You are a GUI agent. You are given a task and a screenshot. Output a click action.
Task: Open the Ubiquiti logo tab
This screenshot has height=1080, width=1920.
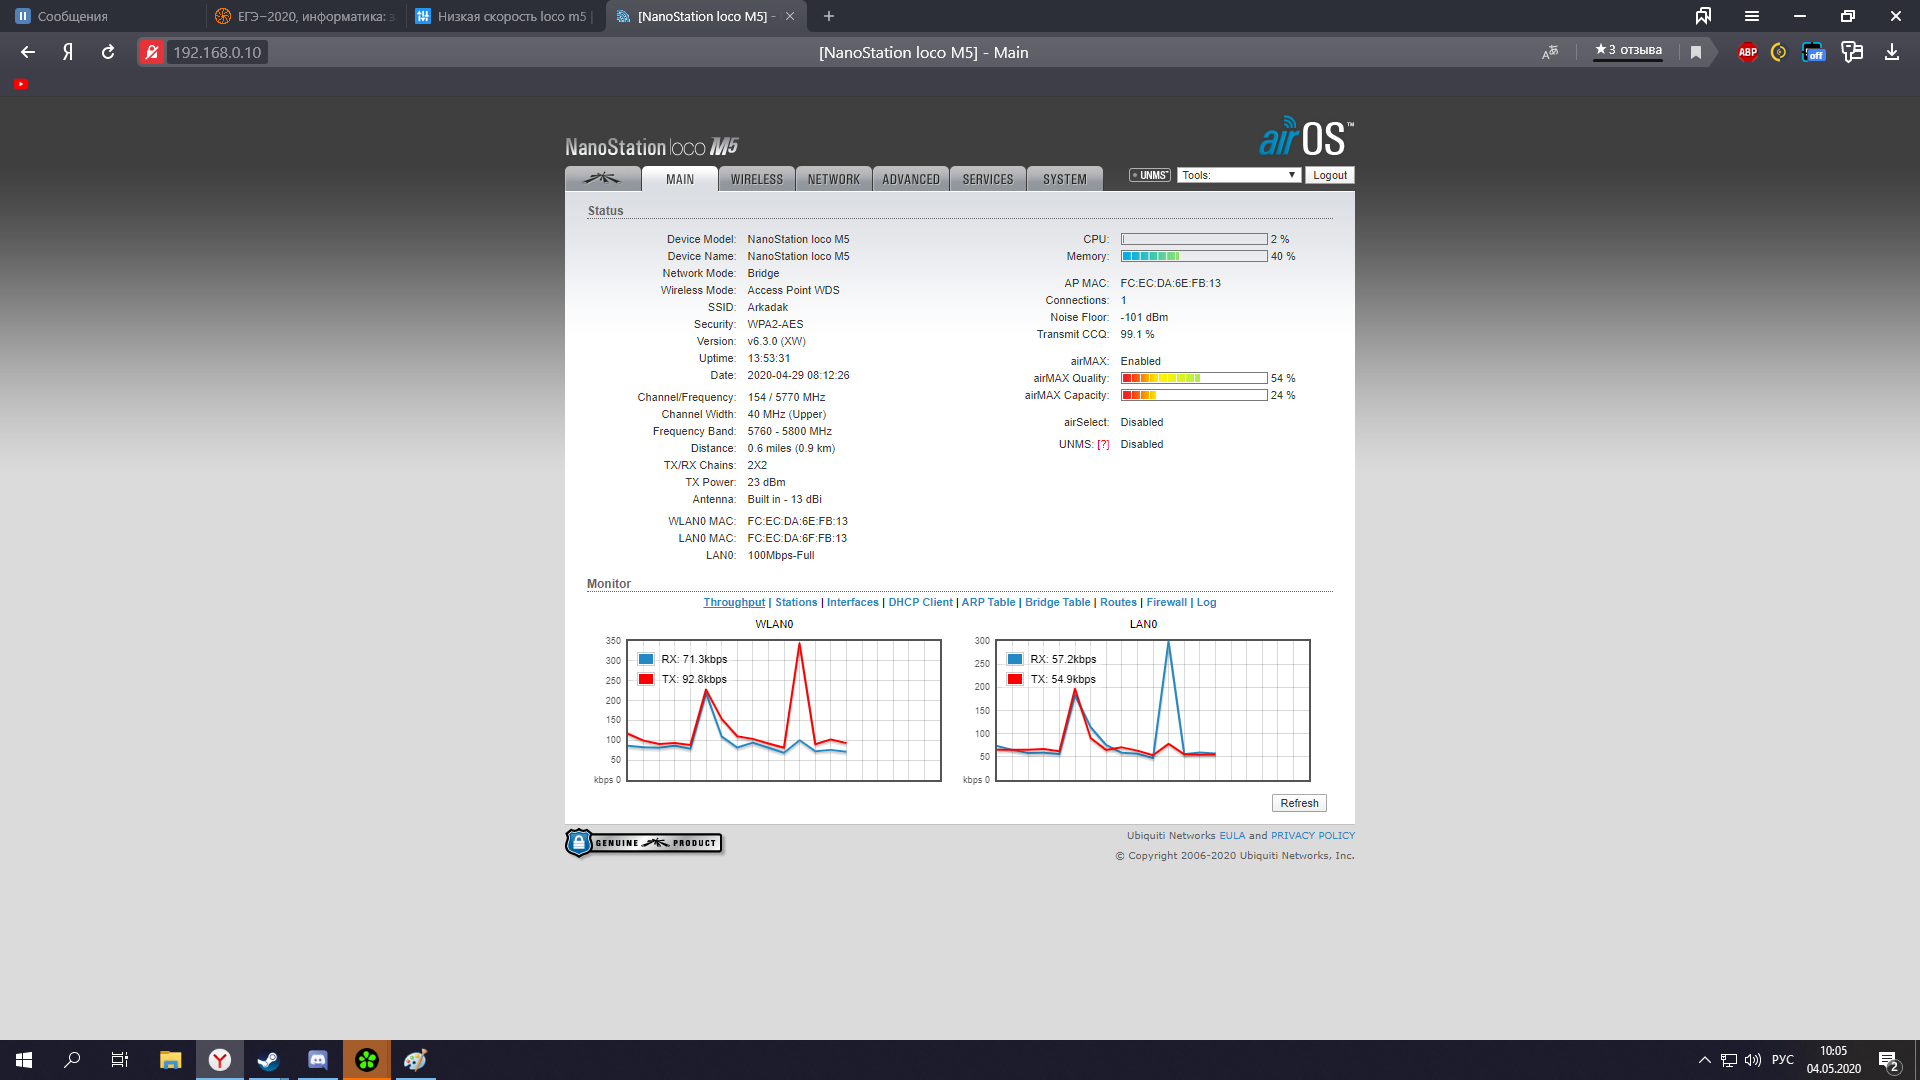tap(602, 179)
